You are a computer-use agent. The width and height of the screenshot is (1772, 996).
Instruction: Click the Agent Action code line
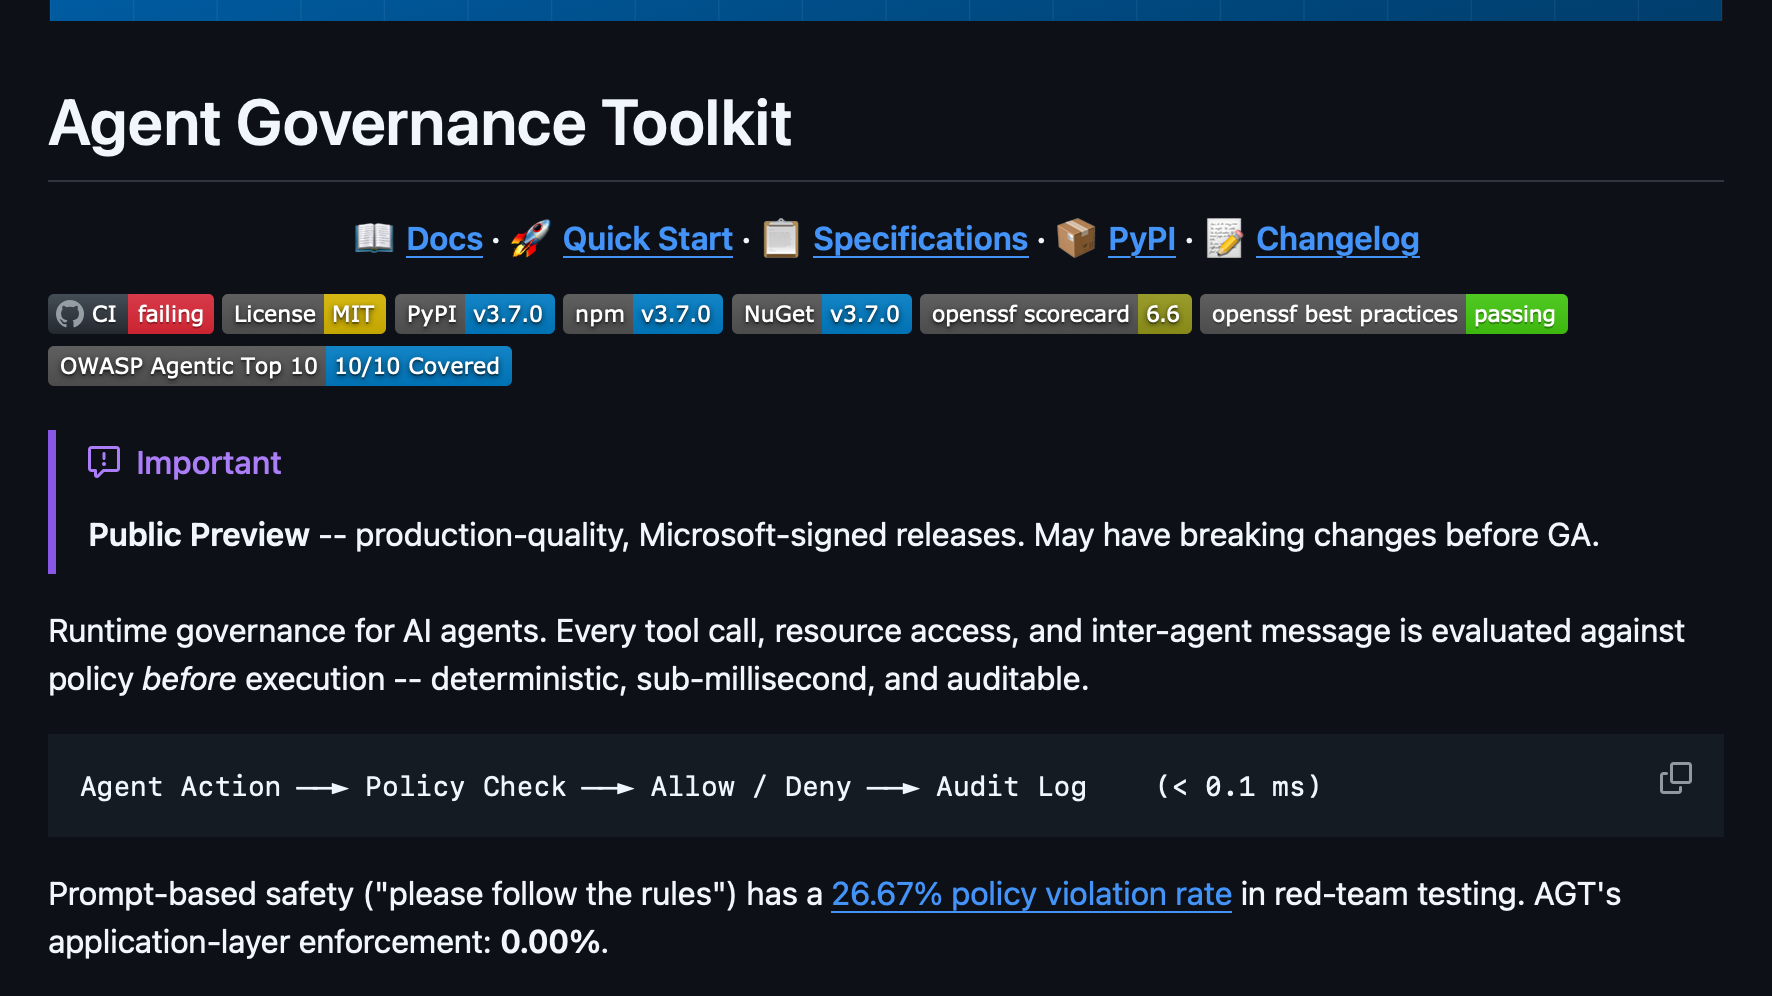point(700,787)
